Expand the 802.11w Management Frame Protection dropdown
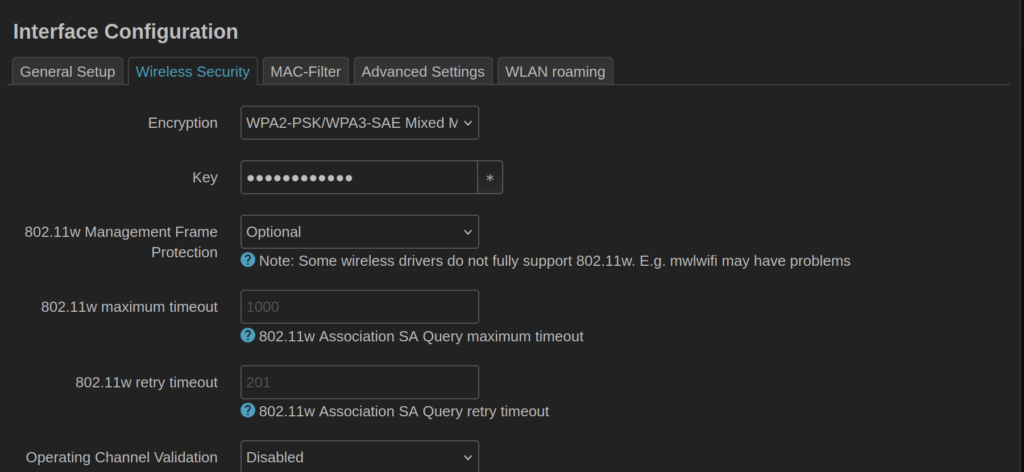1024x472 pixels. (359, 232)
